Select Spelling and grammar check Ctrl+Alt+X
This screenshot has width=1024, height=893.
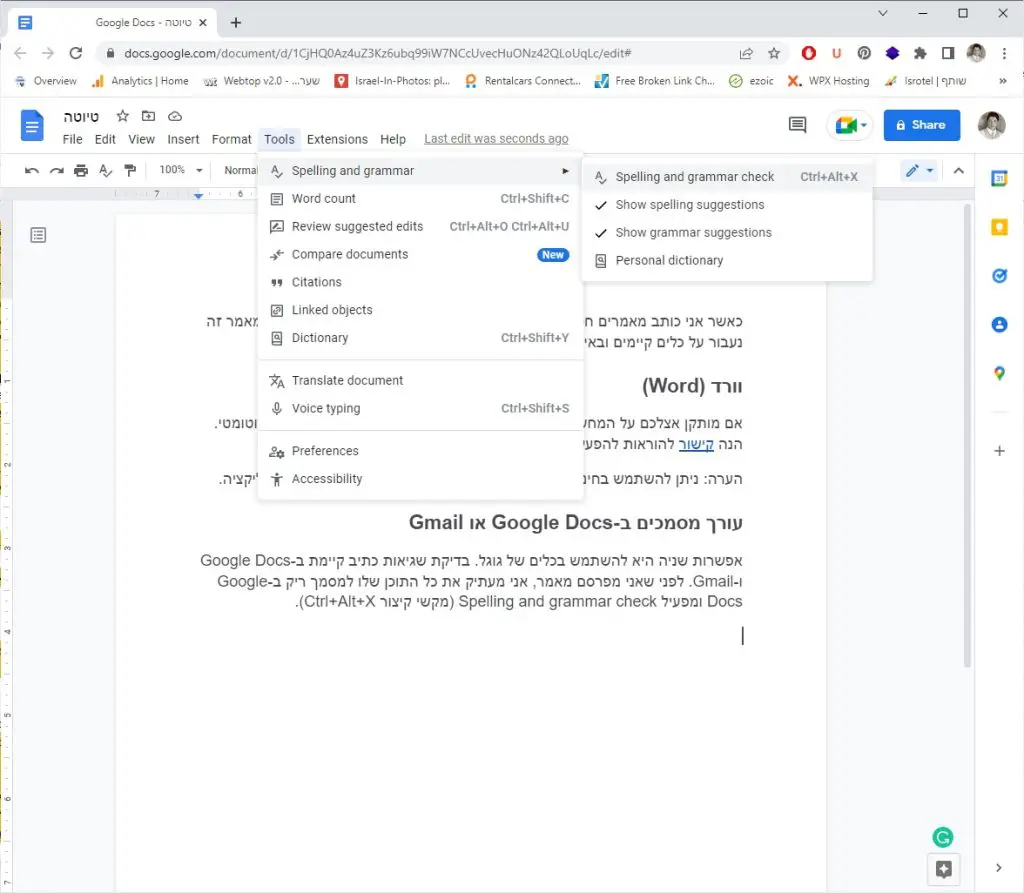click(x=727, y=176)
